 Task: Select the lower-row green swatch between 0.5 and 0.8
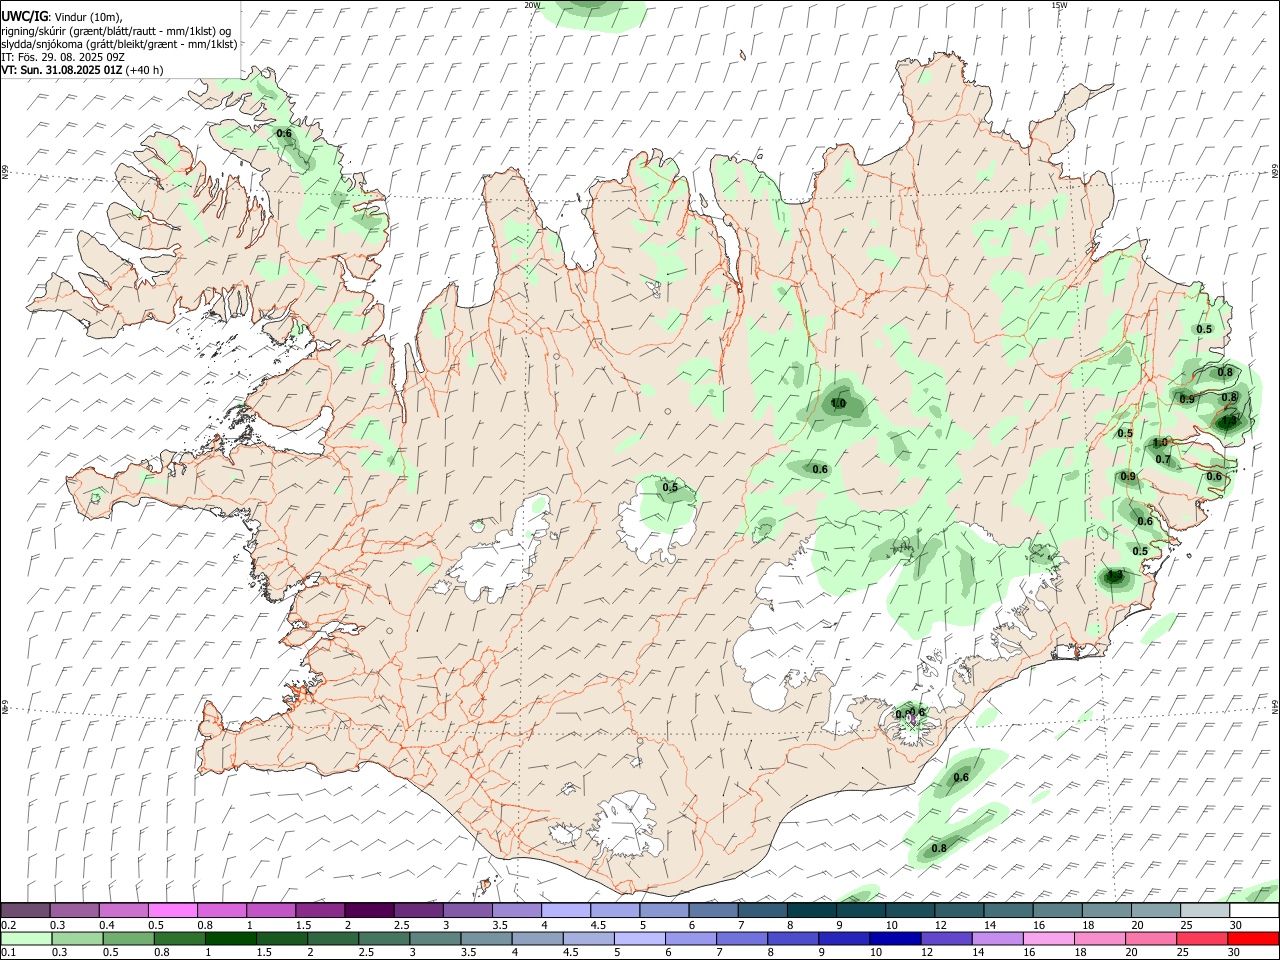coord(129,939)
